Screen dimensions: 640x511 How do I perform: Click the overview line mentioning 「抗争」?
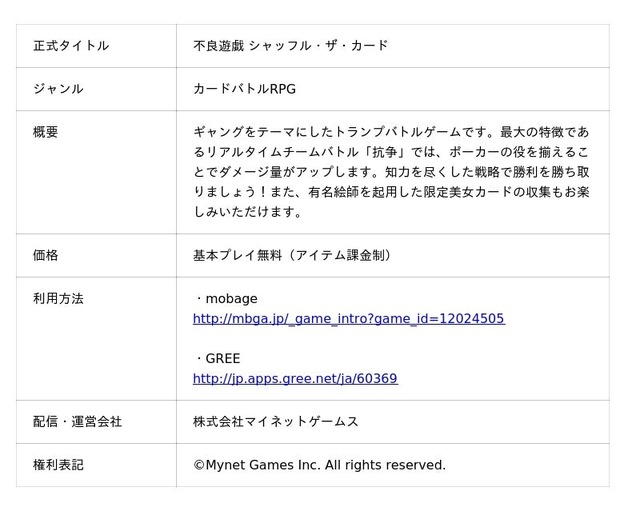pos(391,152)
